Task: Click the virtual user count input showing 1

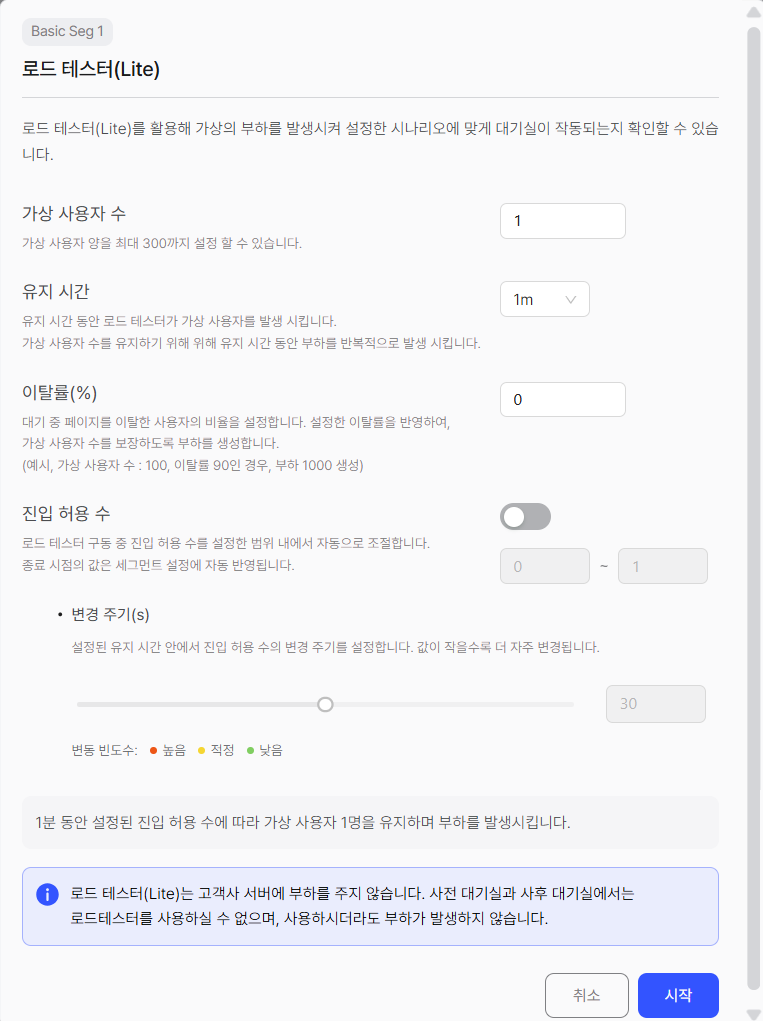Action: tap(562, 220)
